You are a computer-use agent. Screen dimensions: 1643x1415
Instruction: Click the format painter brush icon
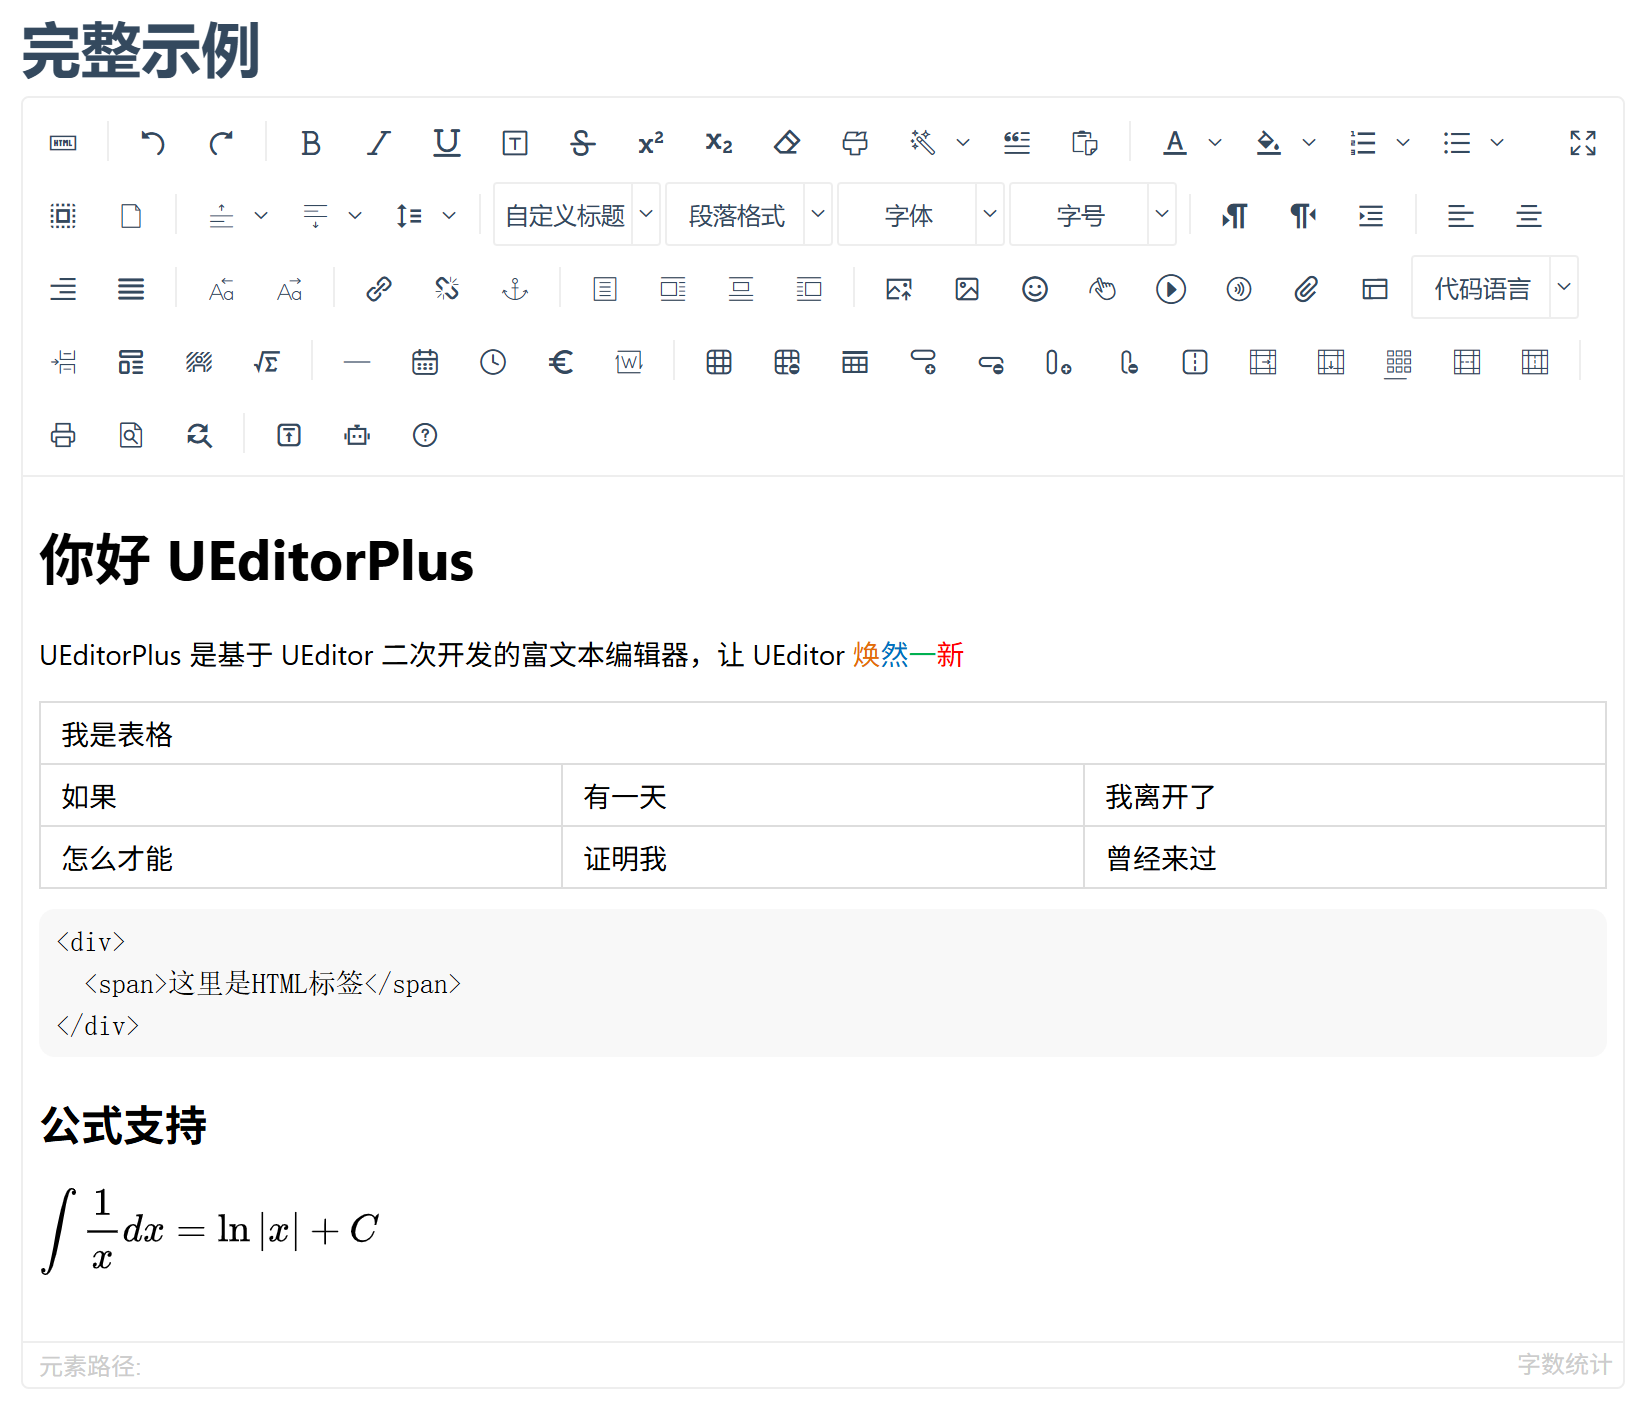855,143
